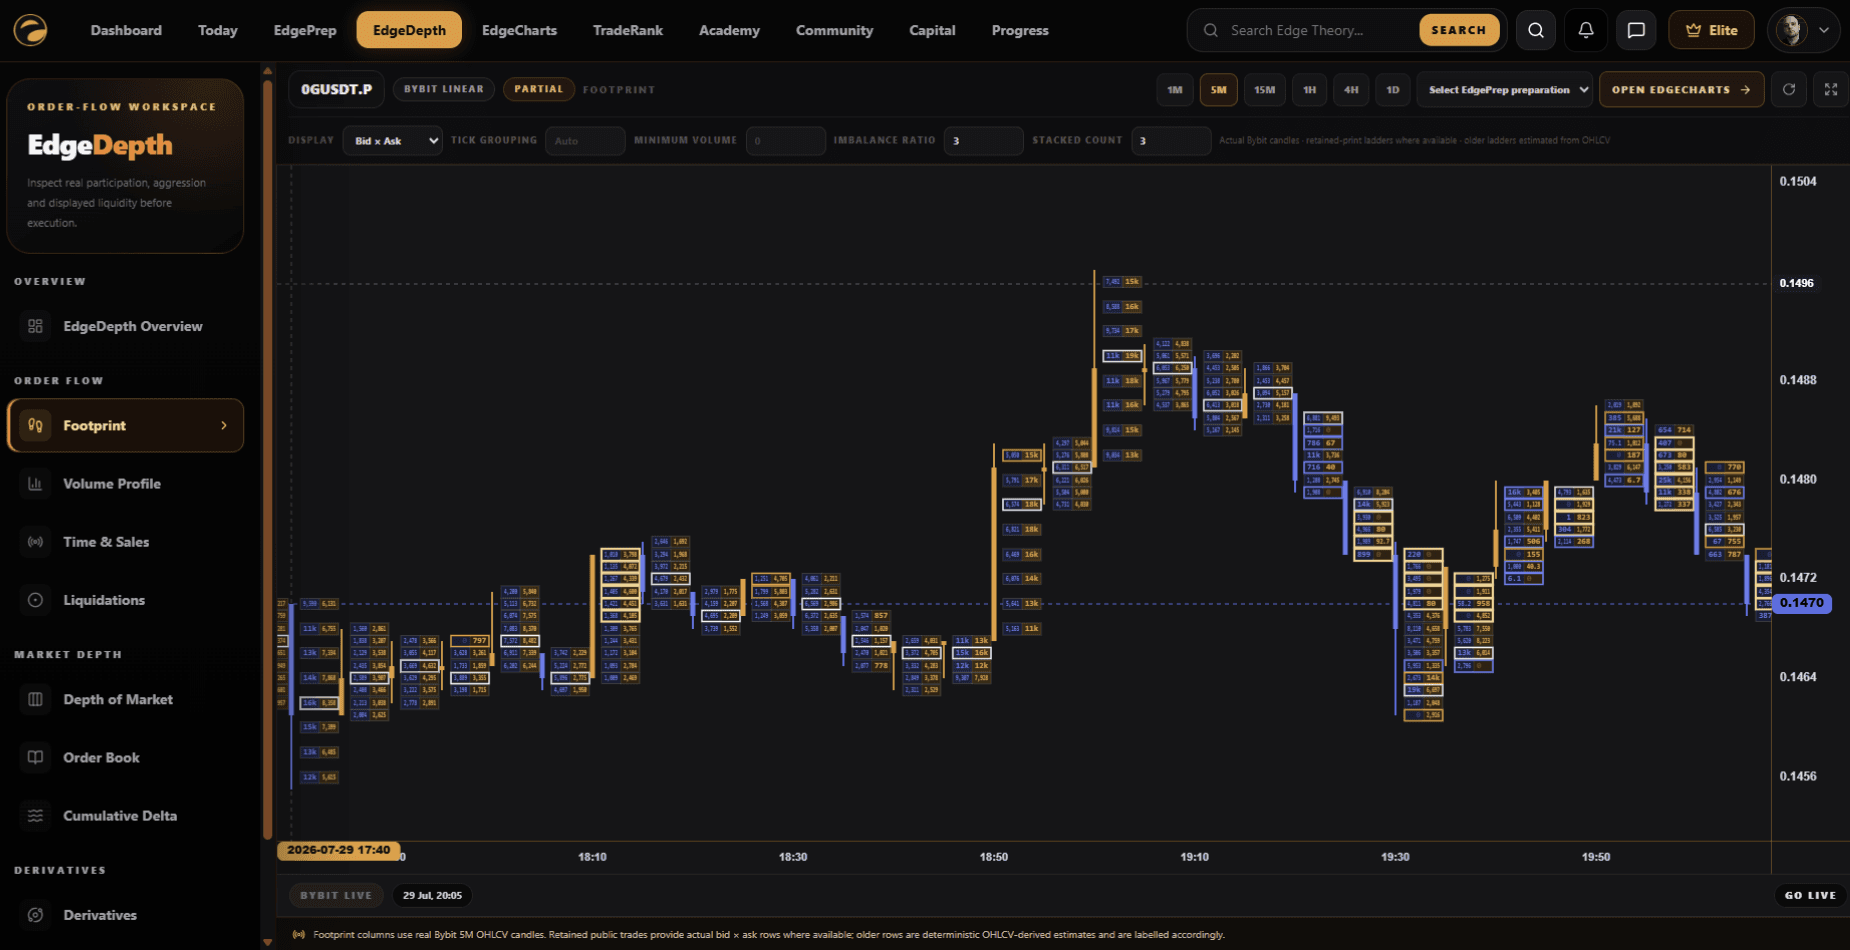1850x950 pixels.
Task: Click the Tick Grouping input
Action: [585, 141]
